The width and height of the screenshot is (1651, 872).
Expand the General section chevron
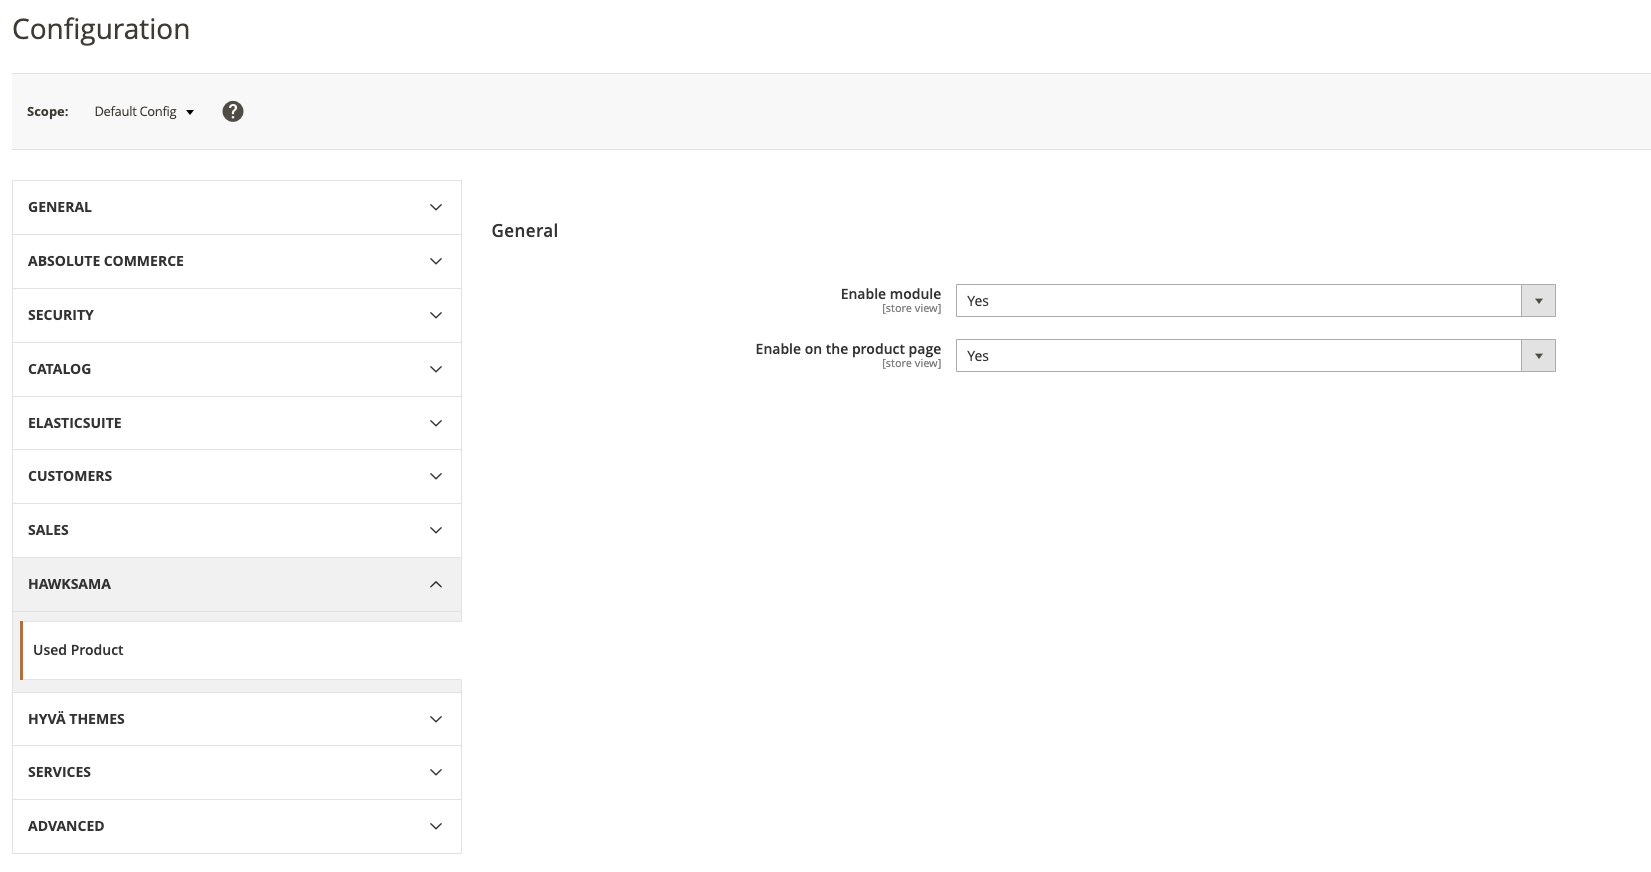[436, 208]
